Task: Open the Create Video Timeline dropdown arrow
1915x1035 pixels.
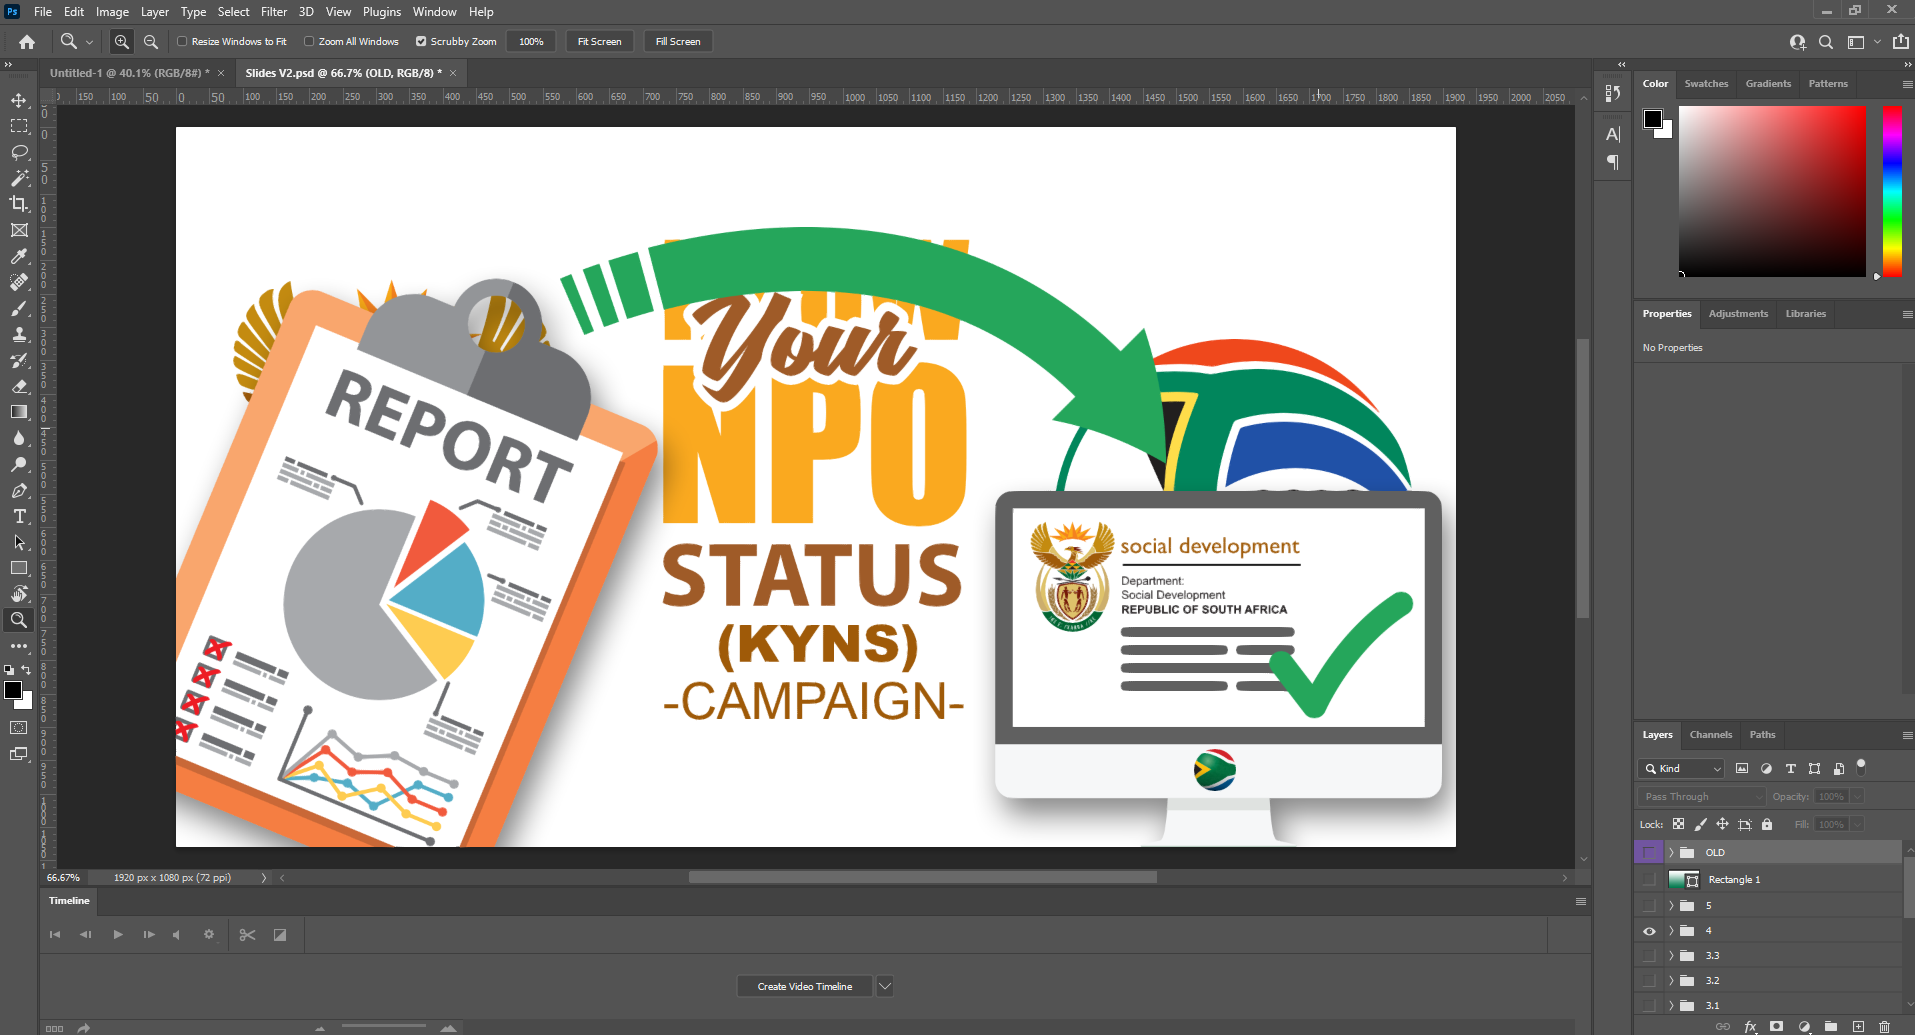Action: (x=884, y=986)
